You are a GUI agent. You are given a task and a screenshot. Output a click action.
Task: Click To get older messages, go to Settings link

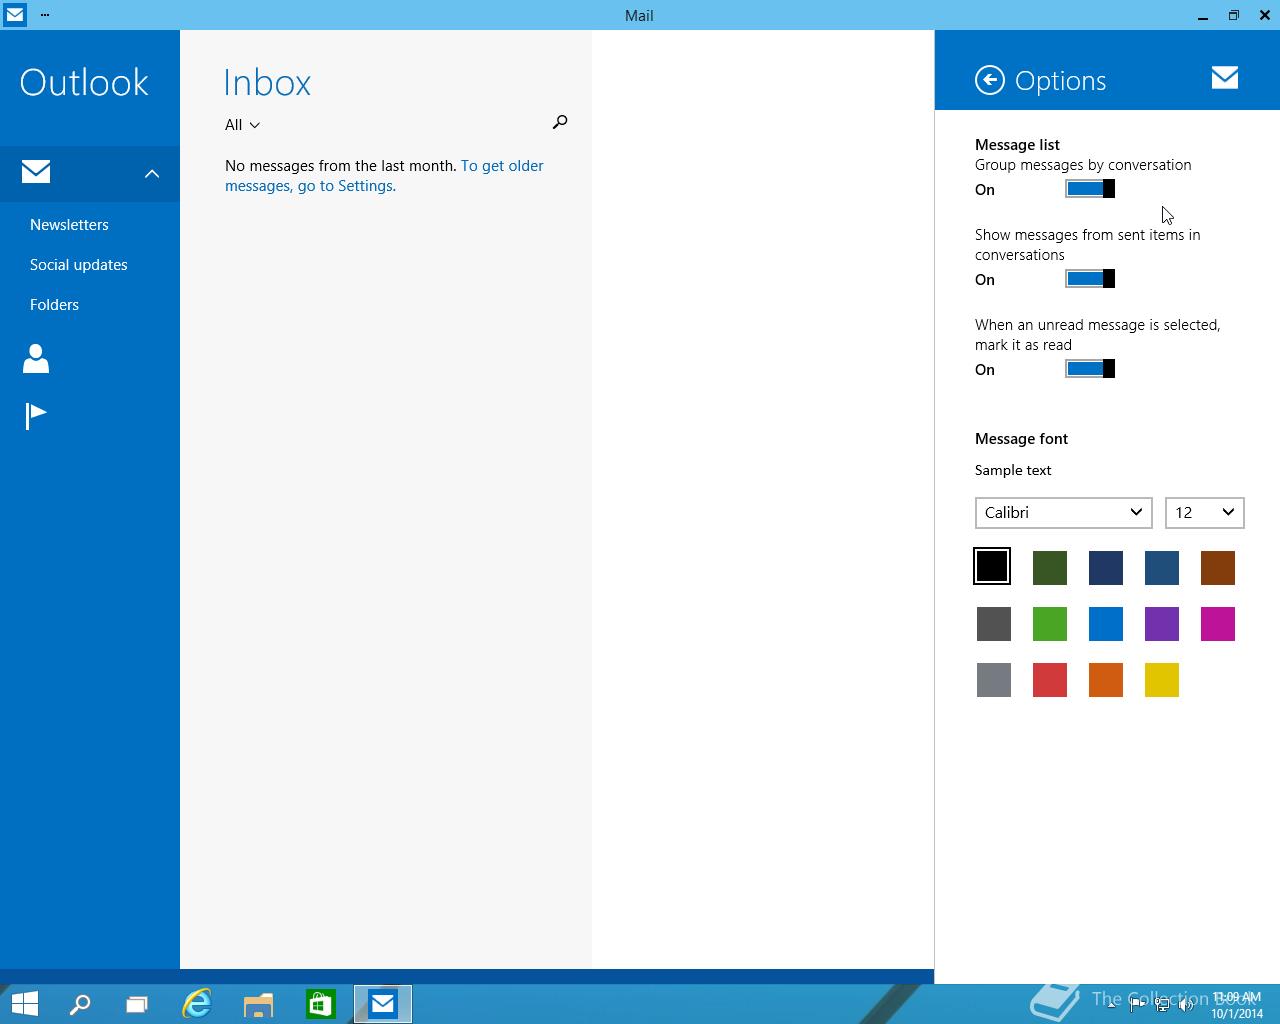pos(384,176)
